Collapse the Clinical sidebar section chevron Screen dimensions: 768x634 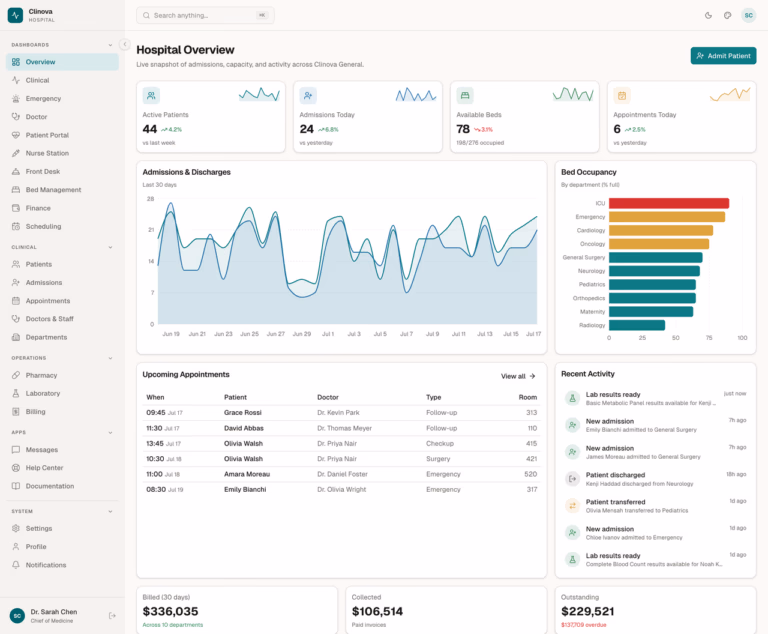tap(110, 247)
